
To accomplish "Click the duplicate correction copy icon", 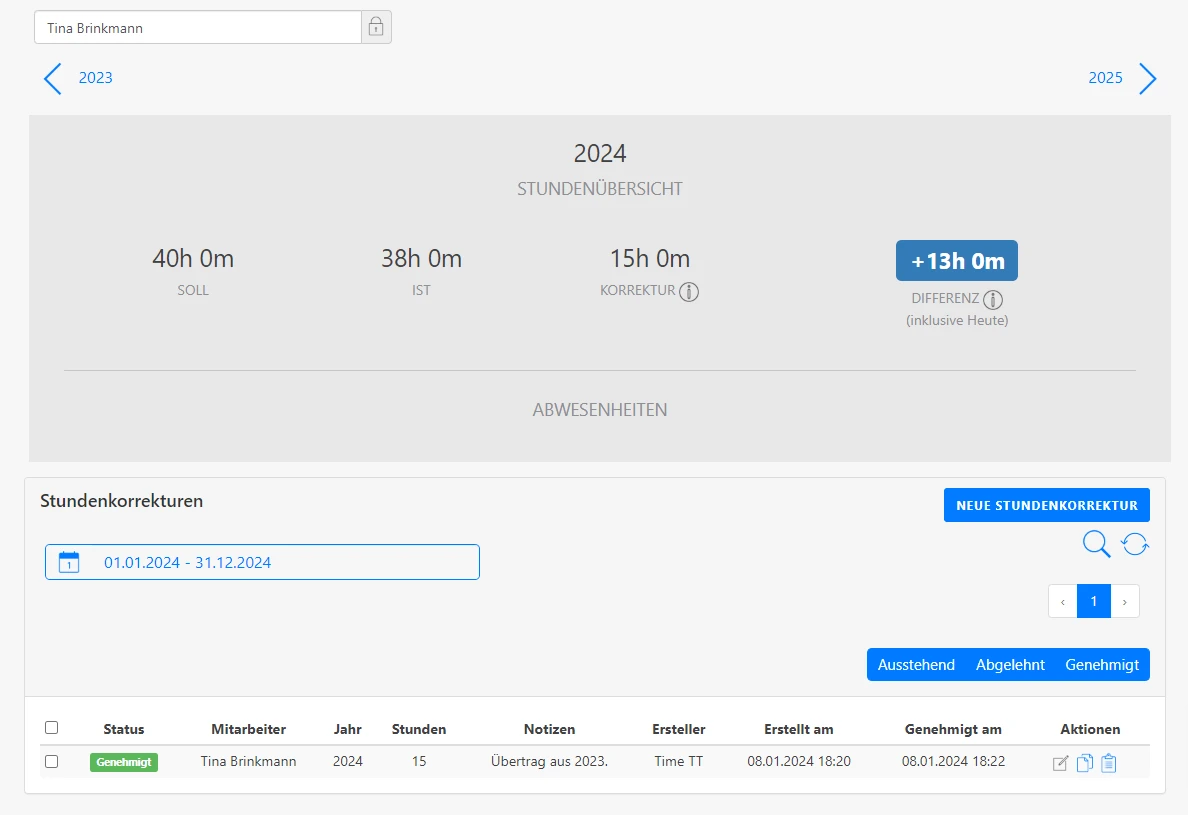I will pos(1086,762).
